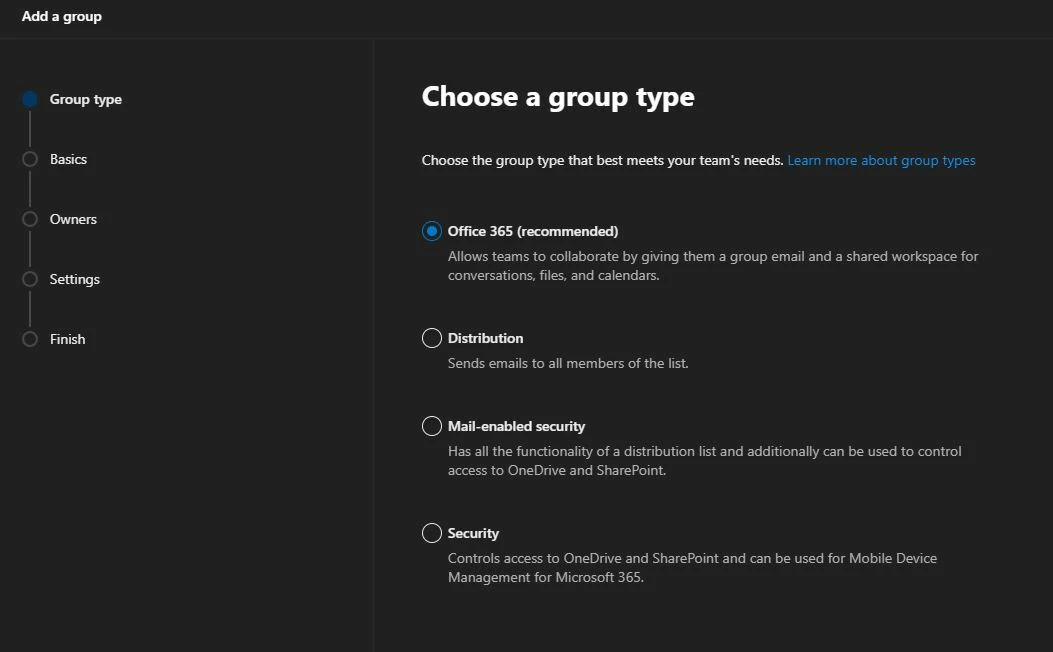The width and height of the screenshot is (1053, 652).
Task: Click the Choose a group type heading
Action: pos(558,97)
